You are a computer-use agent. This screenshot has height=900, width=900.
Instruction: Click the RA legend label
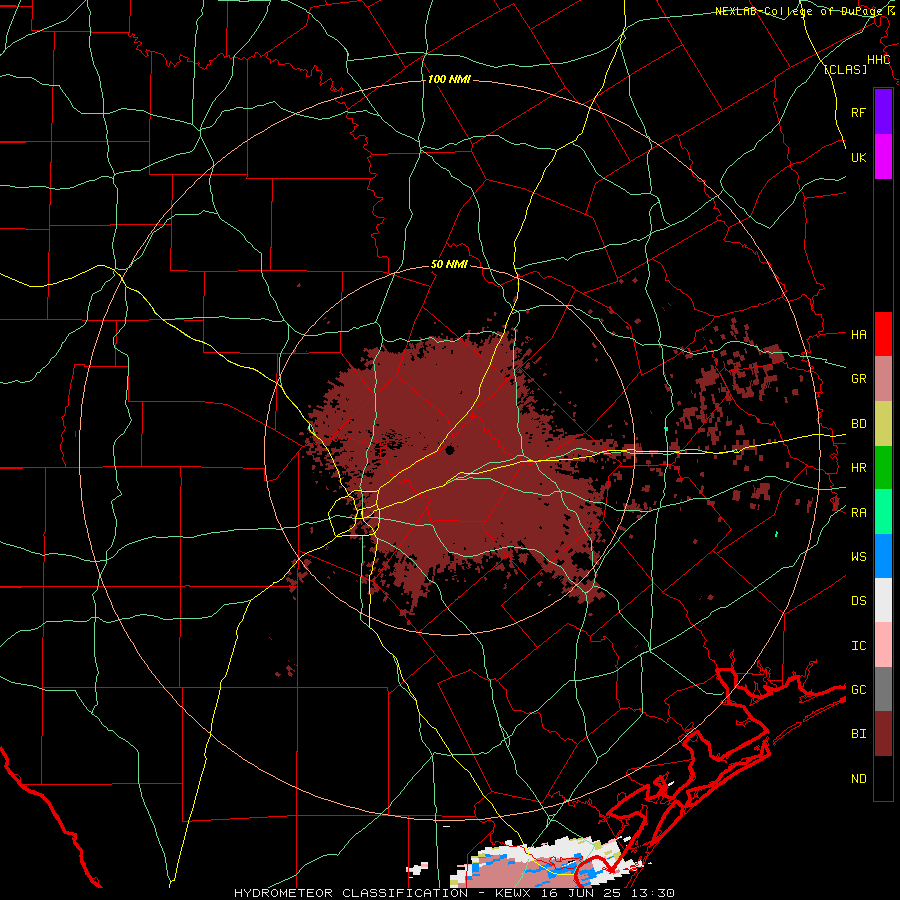click(858, 512)
